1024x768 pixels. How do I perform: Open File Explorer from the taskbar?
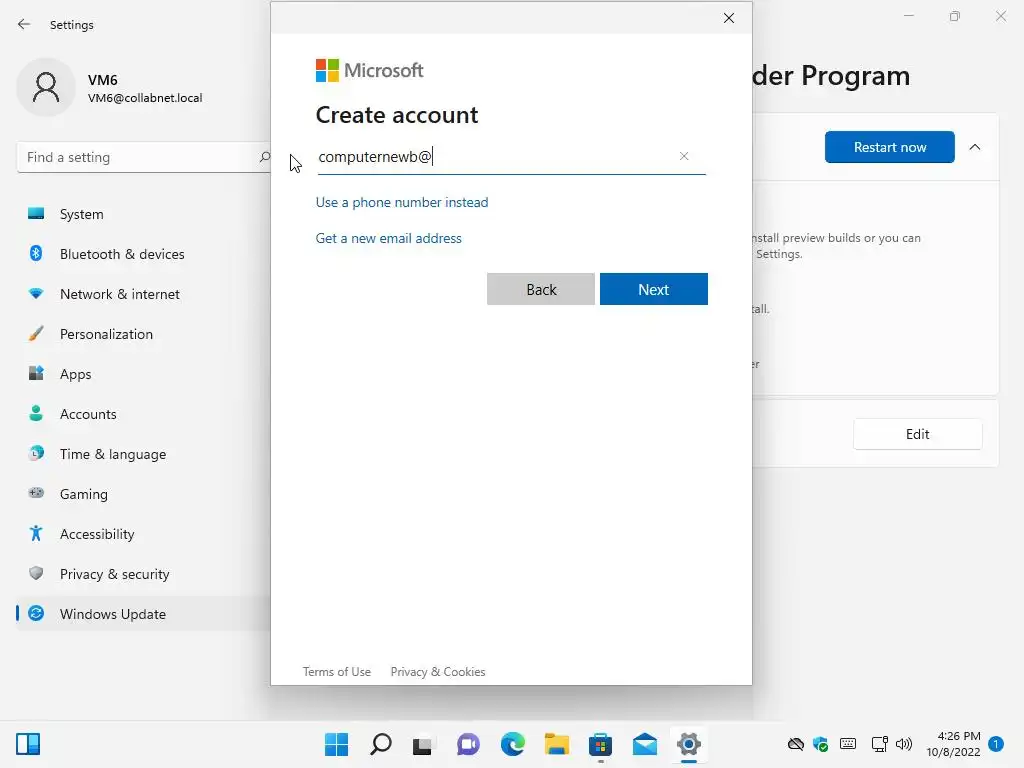pyautogui.click(x=557, y=744)
